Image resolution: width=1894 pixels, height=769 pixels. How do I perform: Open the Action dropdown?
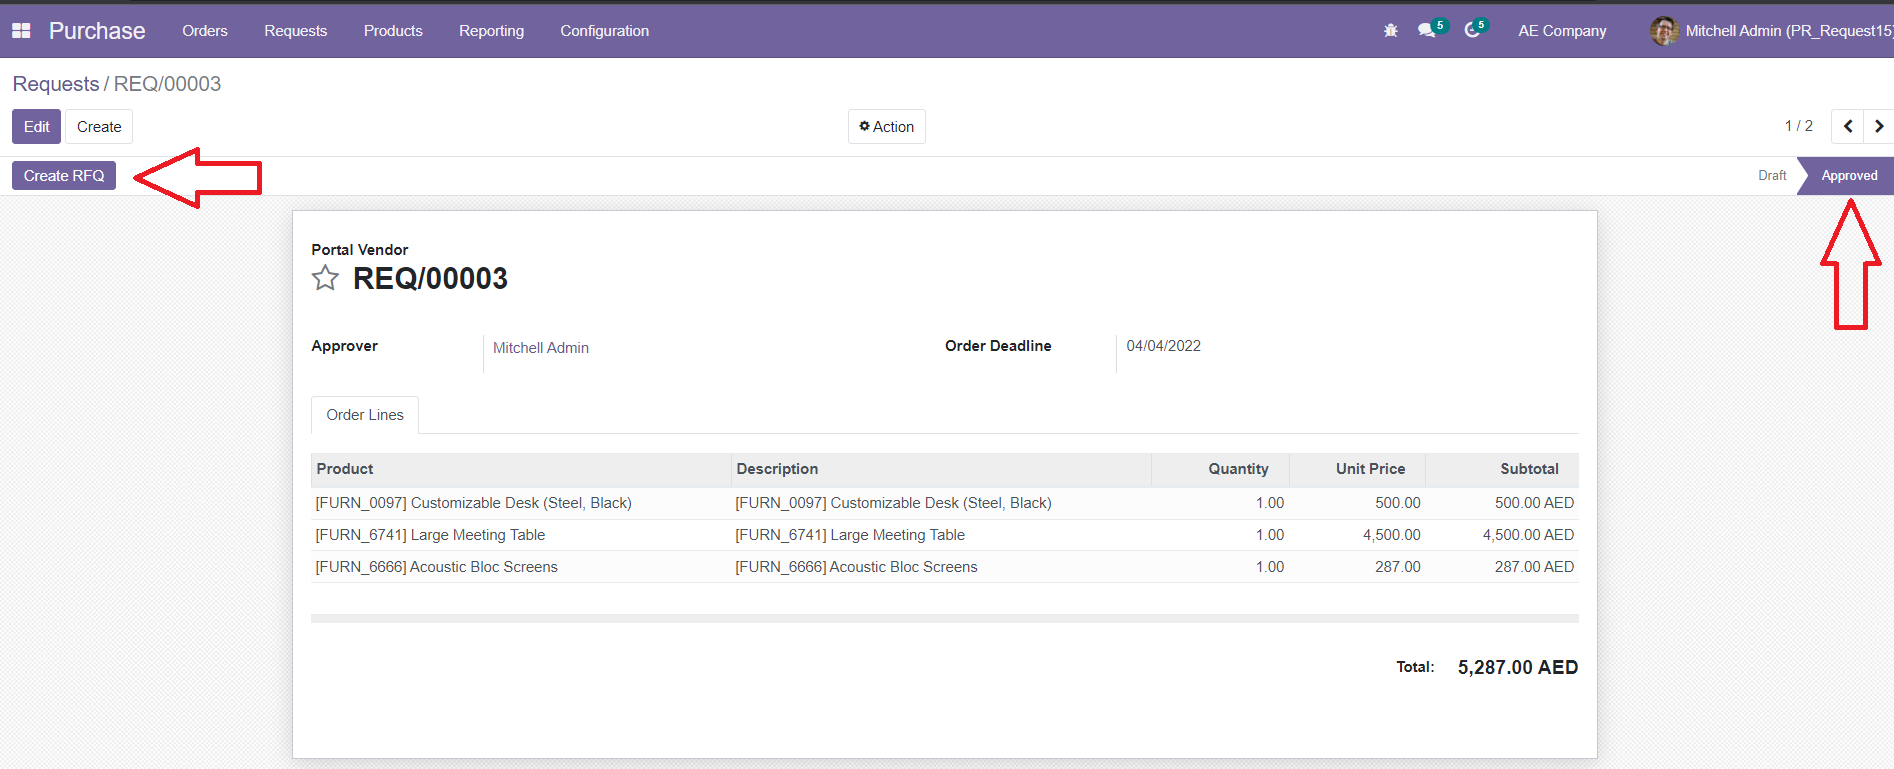886,127
